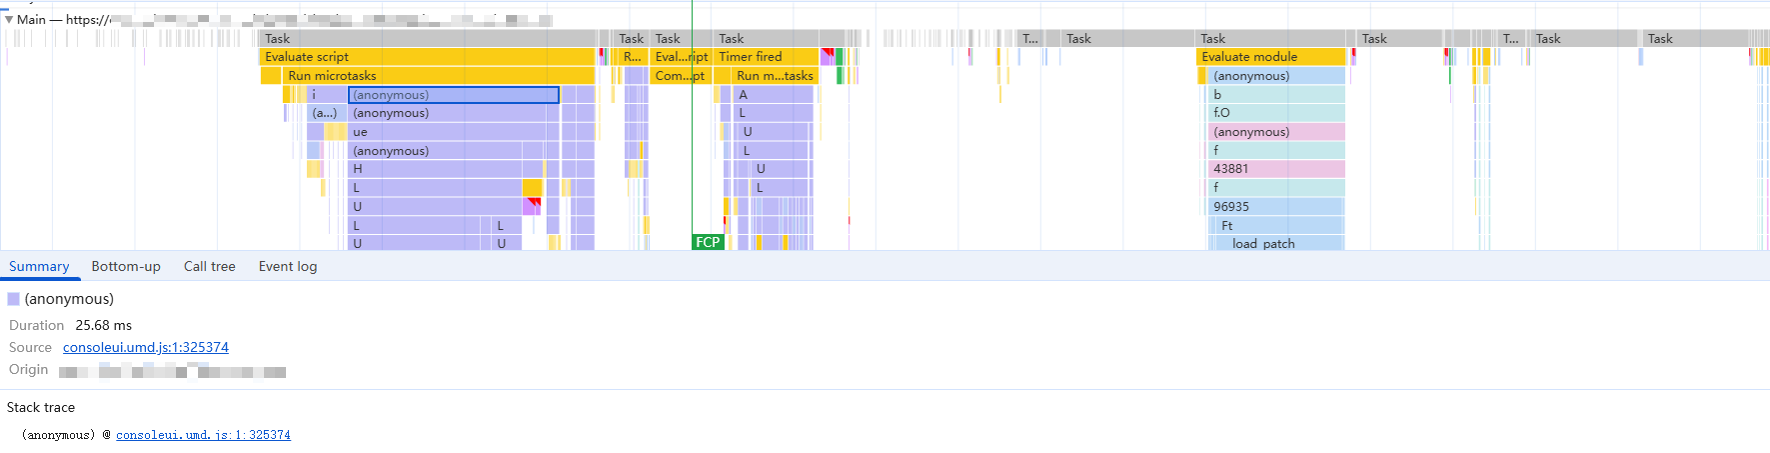Select the Timer fired event bar
Viewport: 1770px width, 453px height.
pyautogui.click(x=767, y=57)
